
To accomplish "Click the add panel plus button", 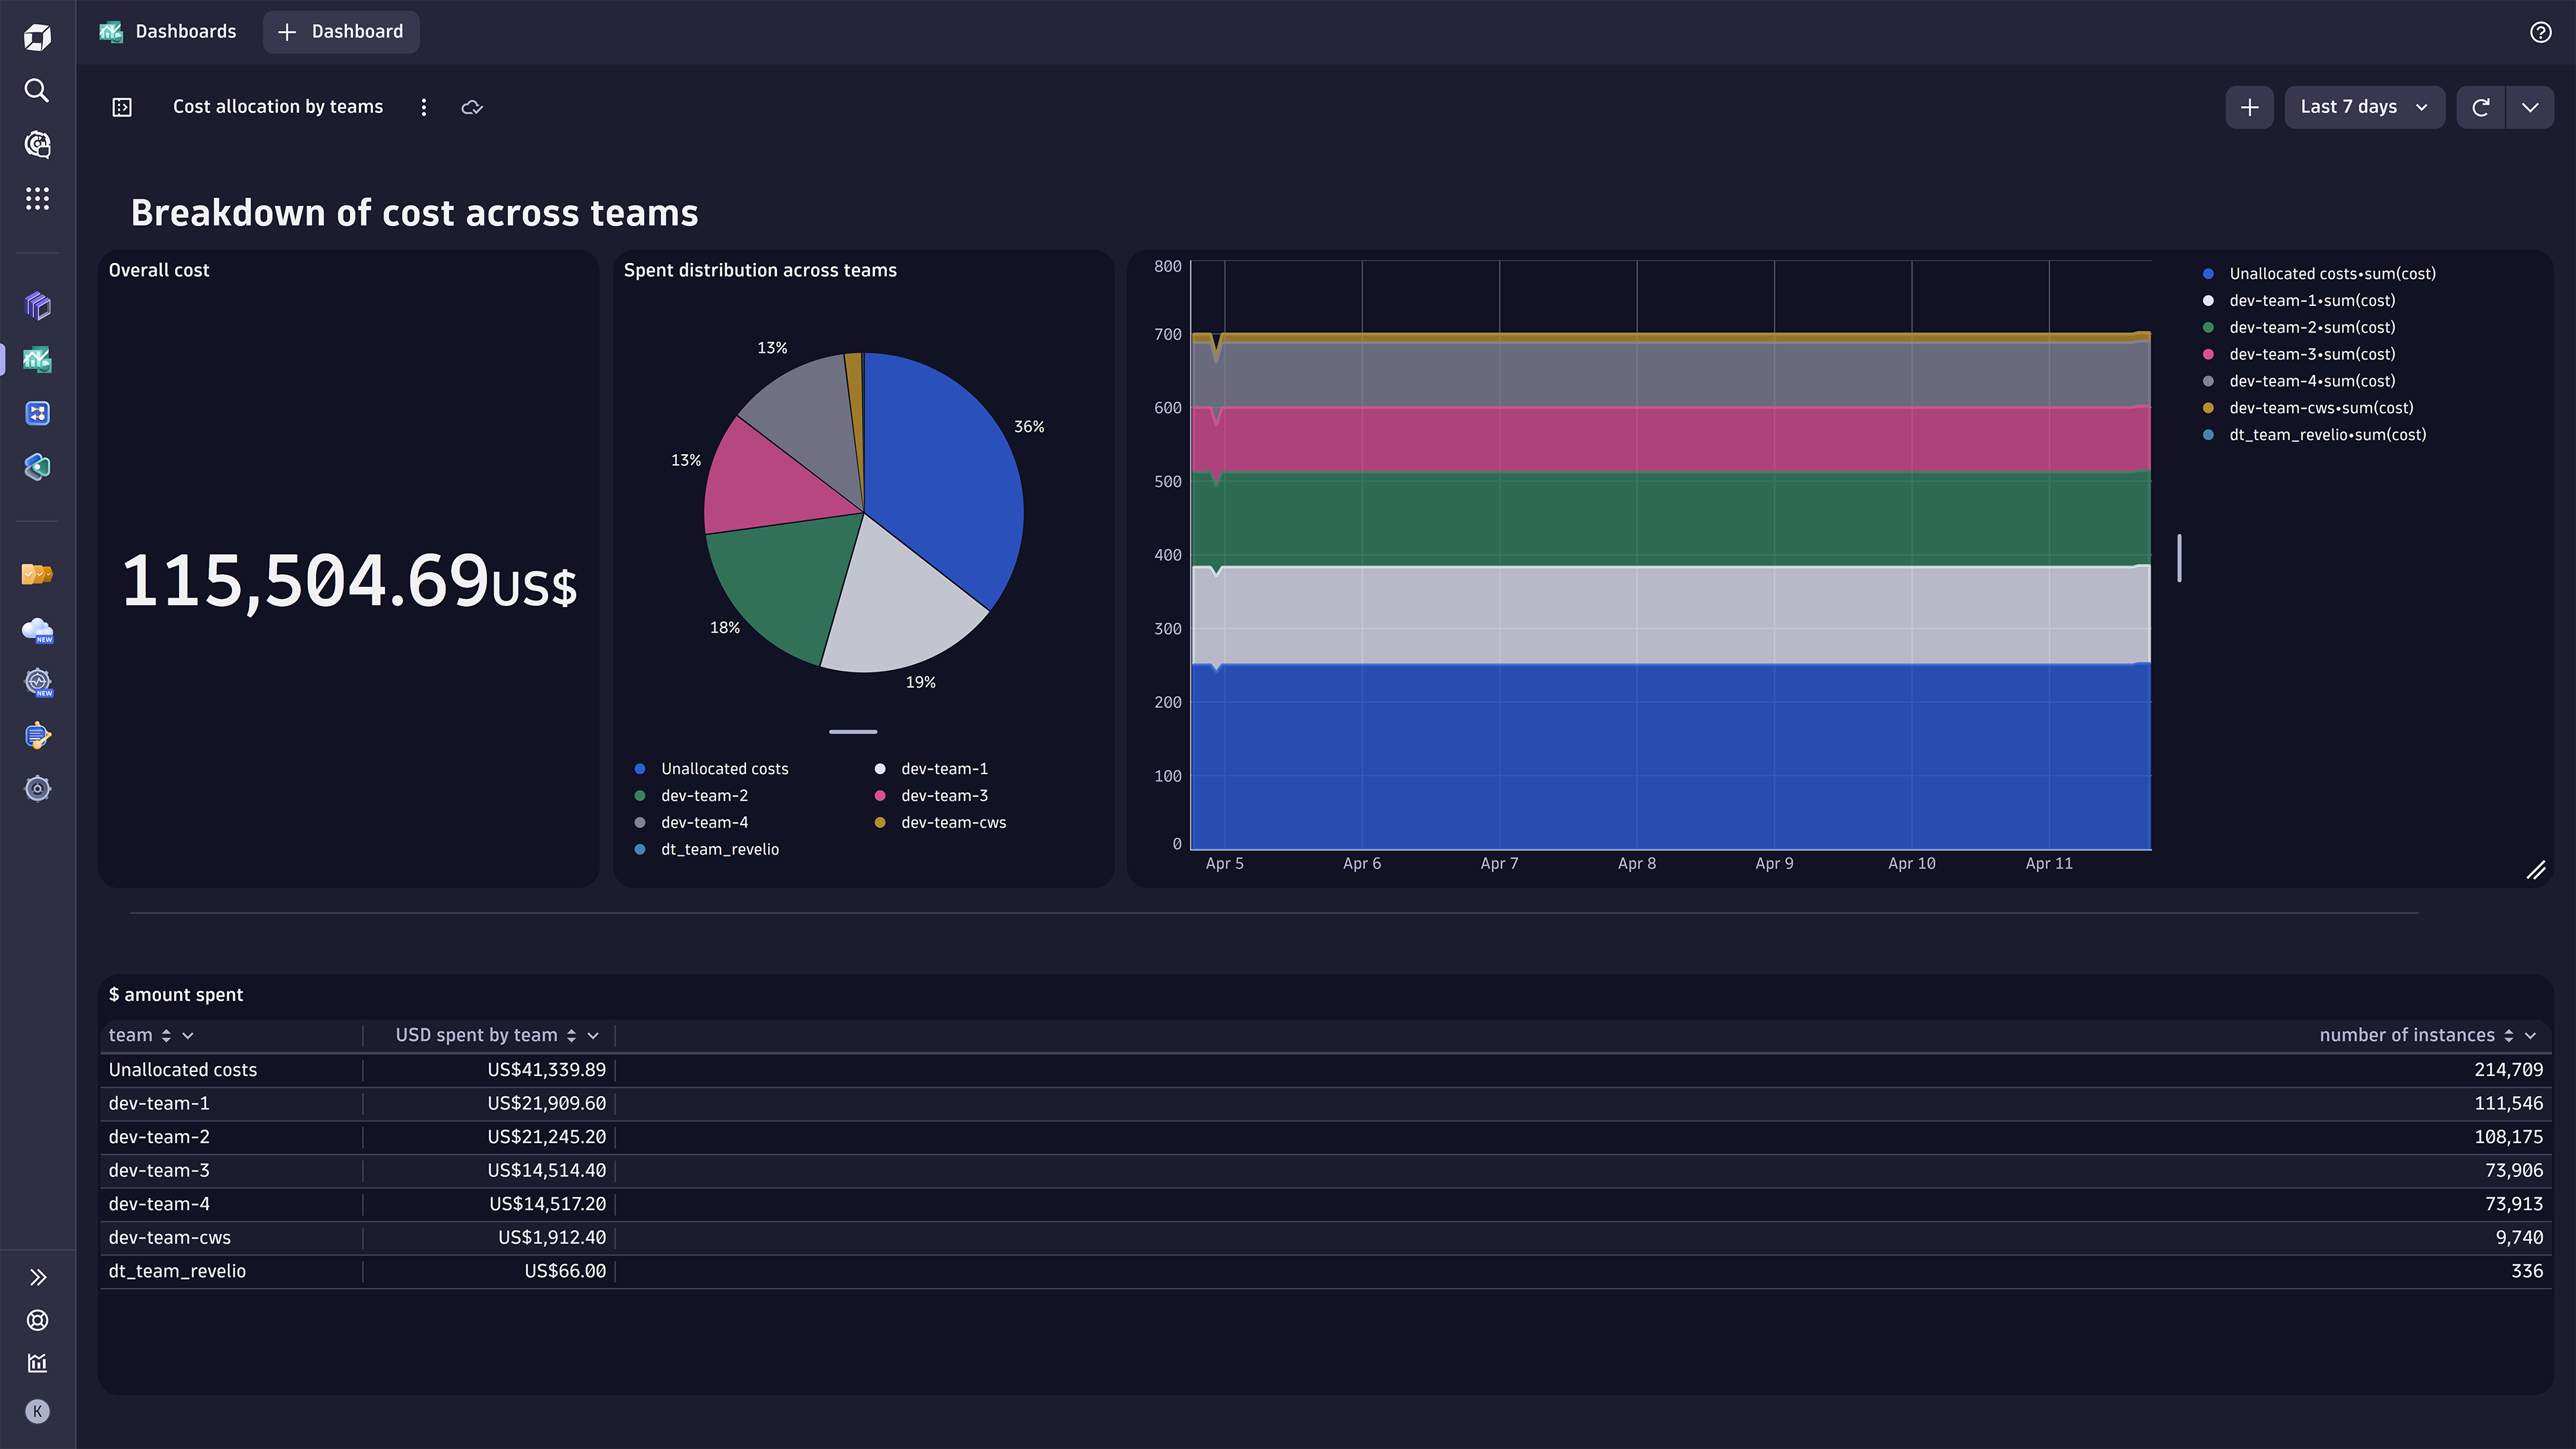I will pos(2250,107).
